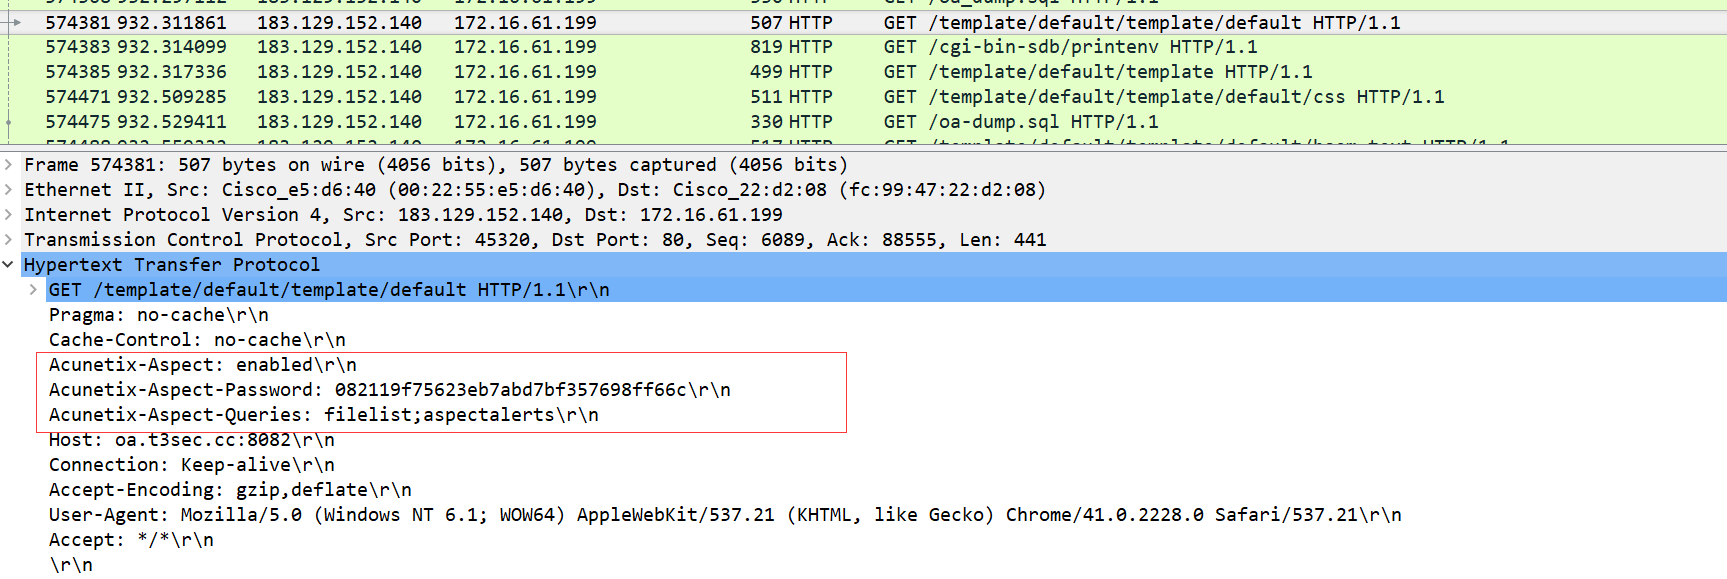Select the Cache-Control header line
Image resolution: width=1727 pixels, height=579 pixels.
point(197,340)
